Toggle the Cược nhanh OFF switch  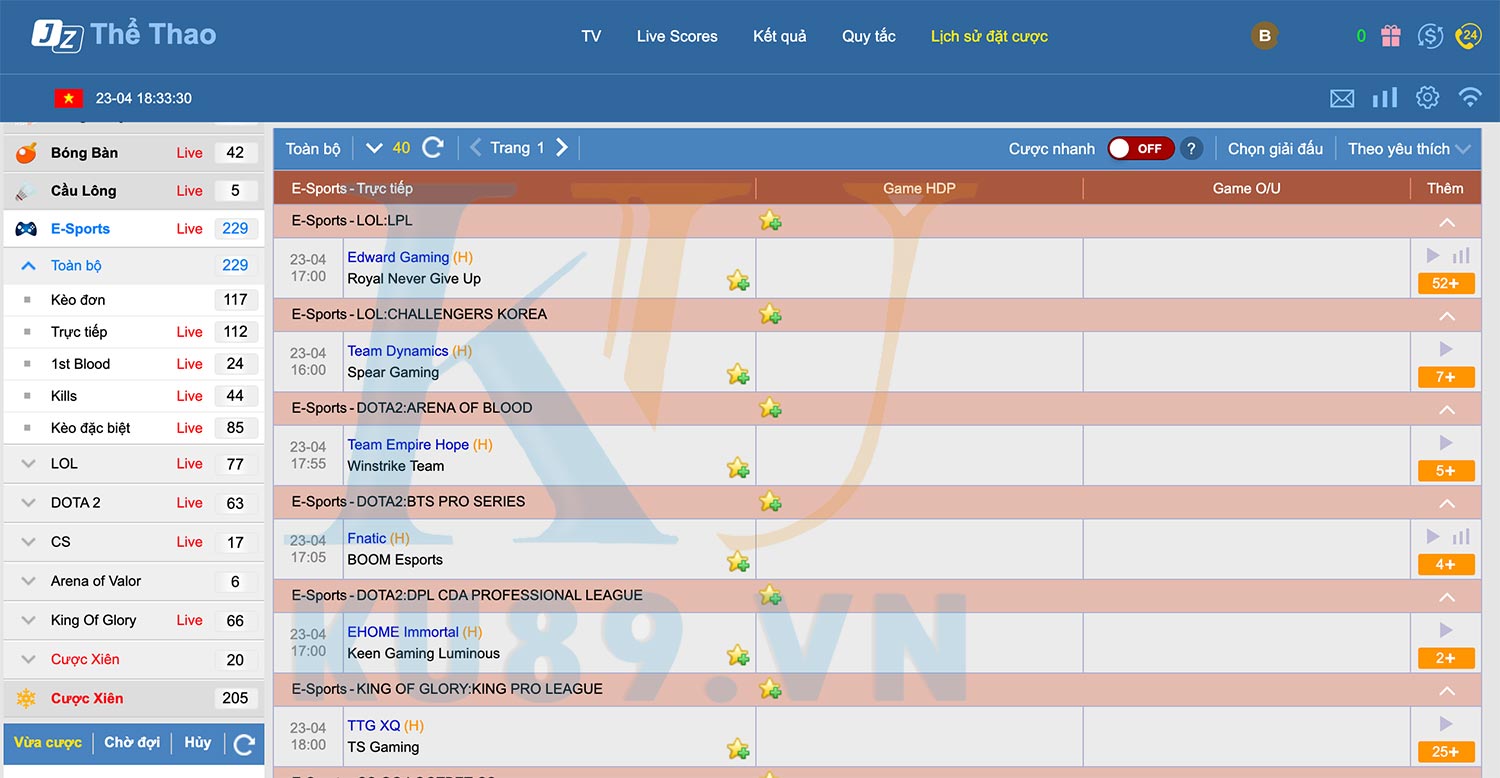[x=1141, y=148]
